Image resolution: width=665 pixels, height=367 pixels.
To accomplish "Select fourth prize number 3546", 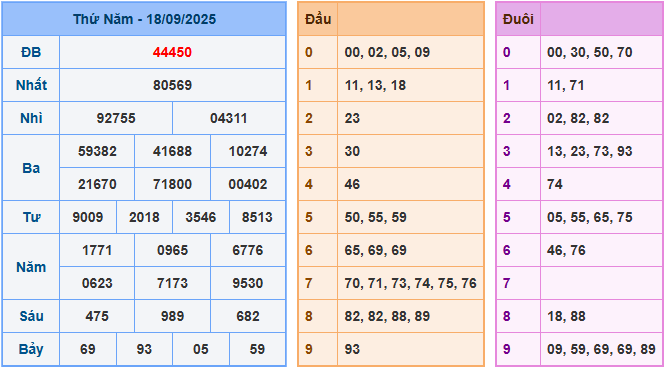I will tap(201, 218).
